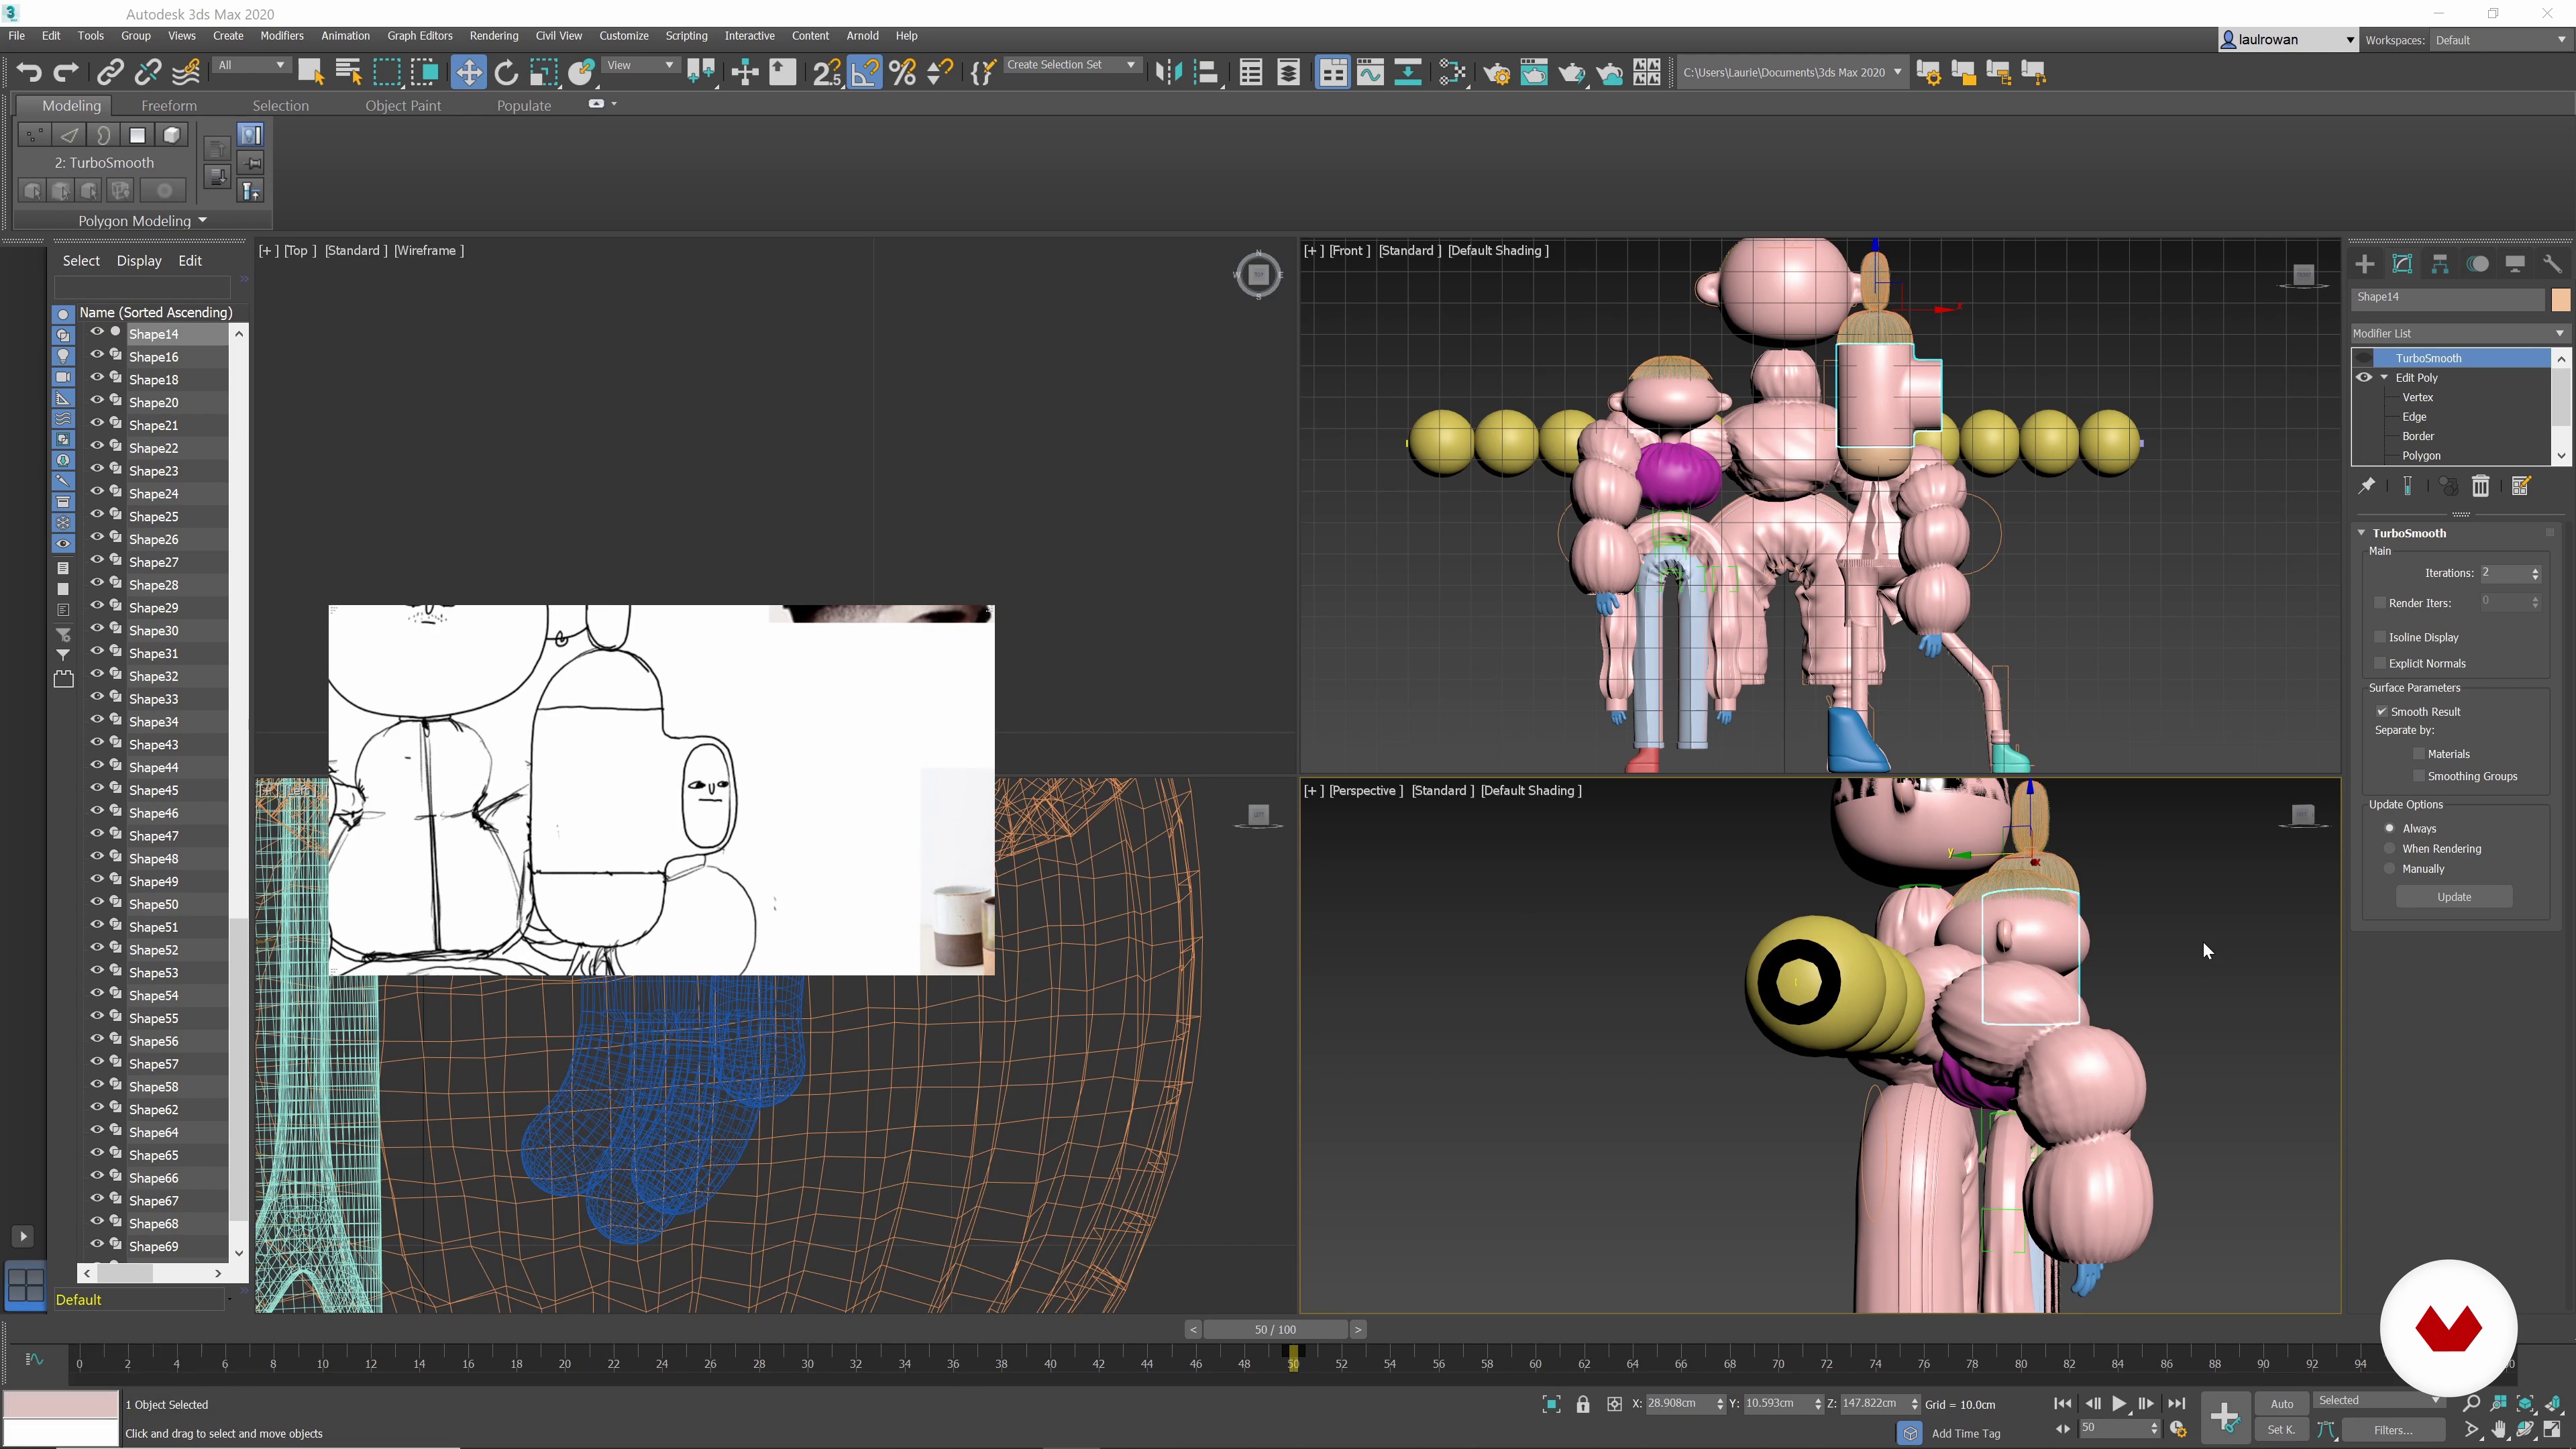
Task: Click Shape14 object color swatch
Action: [x=2560, y=299]
